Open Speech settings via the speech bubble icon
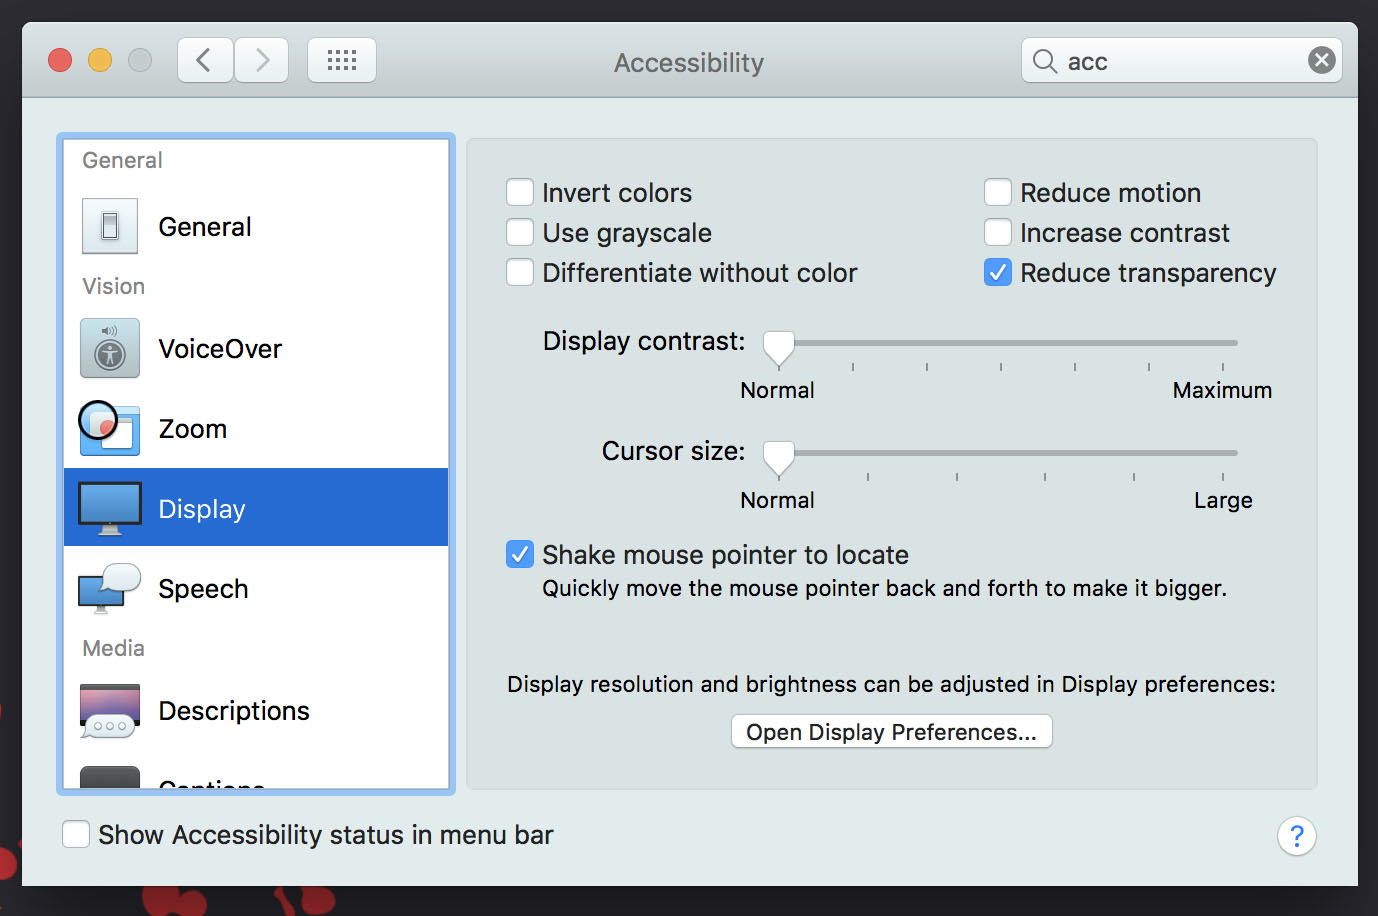 [109, 588]
